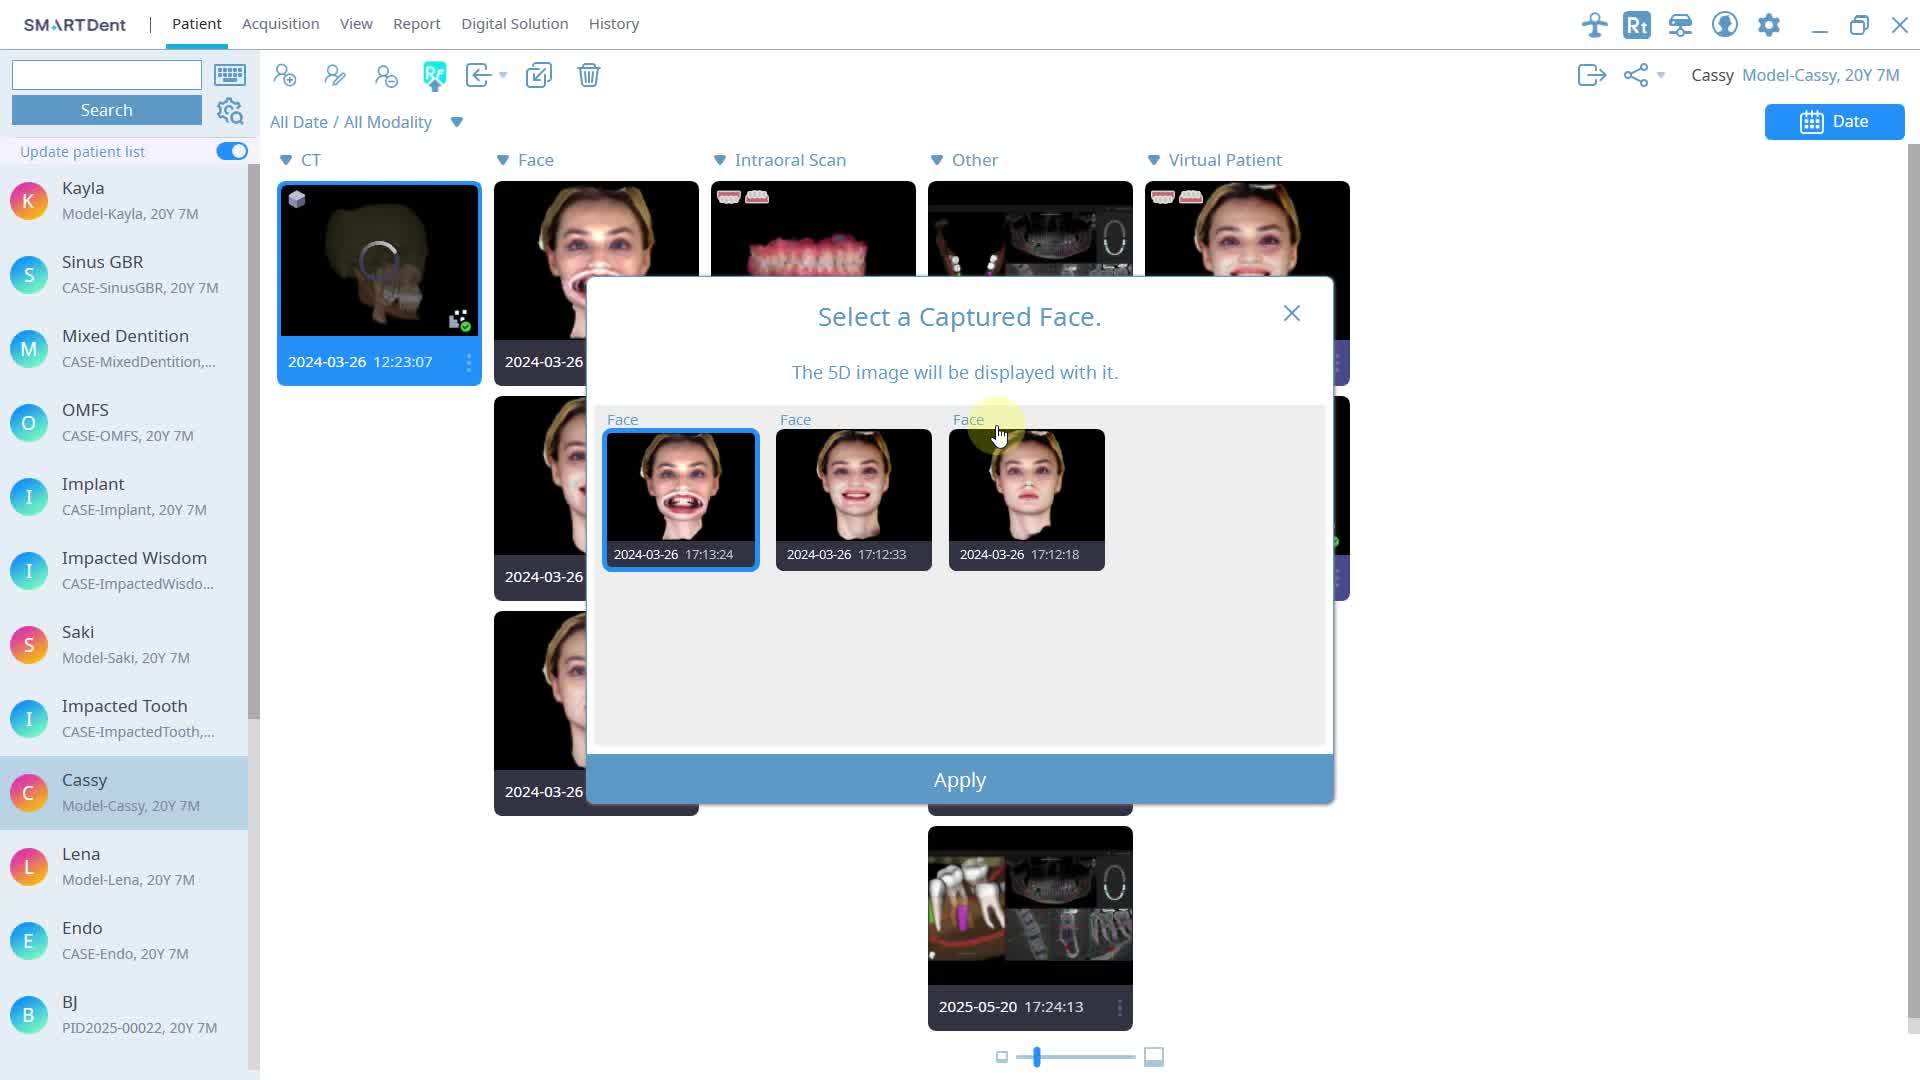Select patient Kayla in list
The height and width of the screenshot is (1080, 1920).
(124, 200)
